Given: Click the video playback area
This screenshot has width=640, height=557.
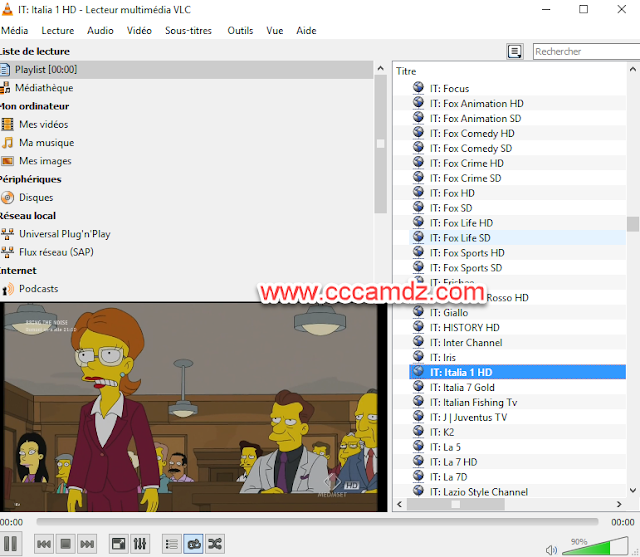Looking at the screenshot, I should (x=191, y=407).
